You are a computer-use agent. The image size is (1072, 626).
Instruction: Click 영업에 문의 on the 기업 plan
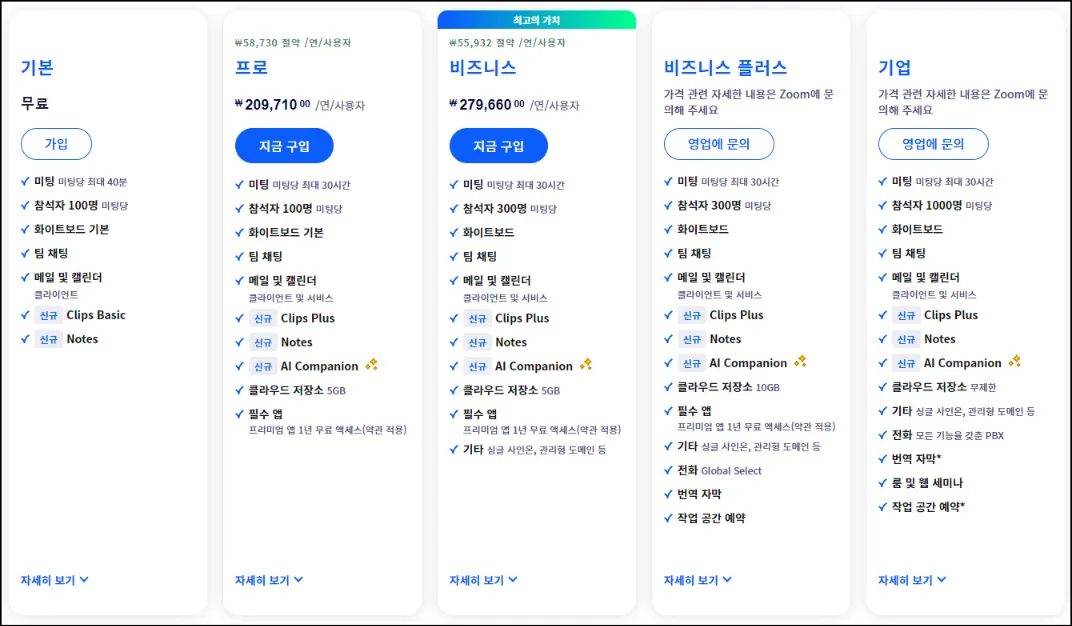pyautogui.click(x=933, y=143)
